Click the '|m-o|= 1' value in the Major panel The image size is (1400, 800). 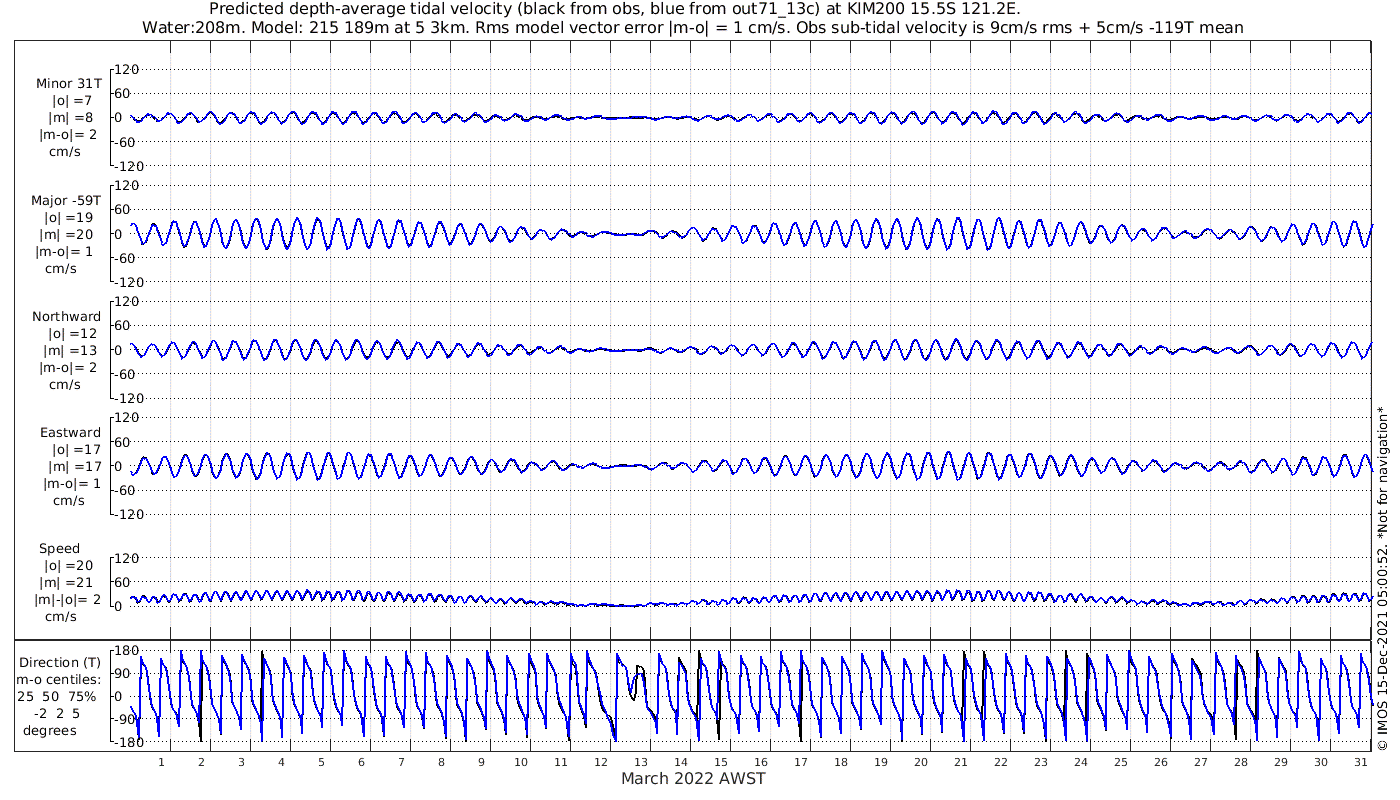point(65,251)
